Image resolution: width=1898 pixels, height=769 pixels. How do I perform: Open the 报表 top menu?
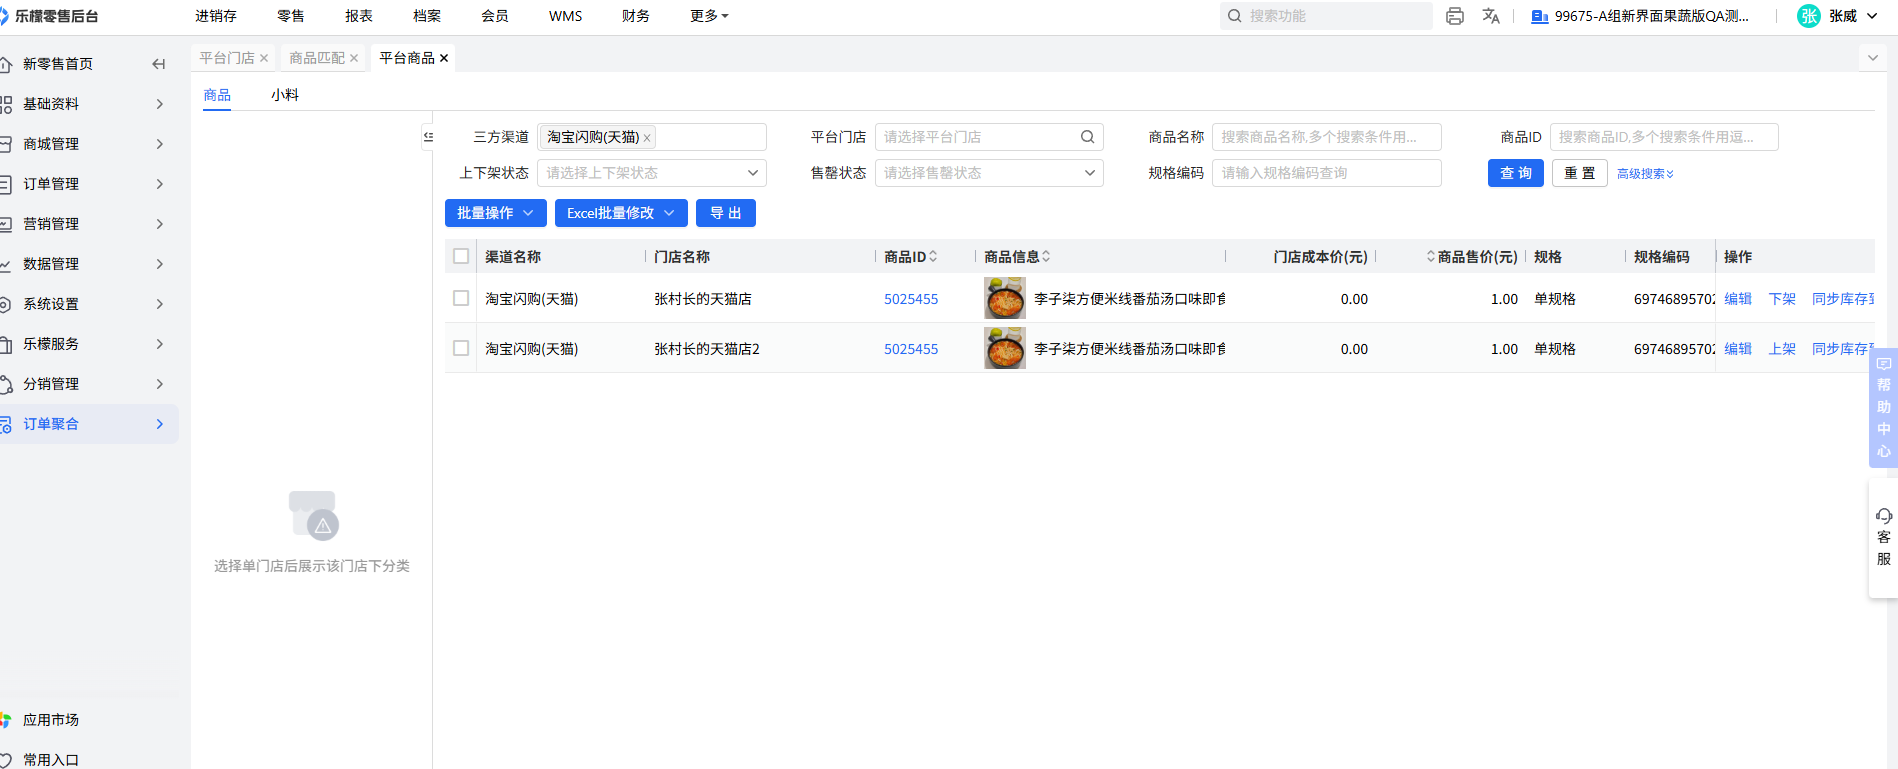pyautogui.click(x=359, y=16)
